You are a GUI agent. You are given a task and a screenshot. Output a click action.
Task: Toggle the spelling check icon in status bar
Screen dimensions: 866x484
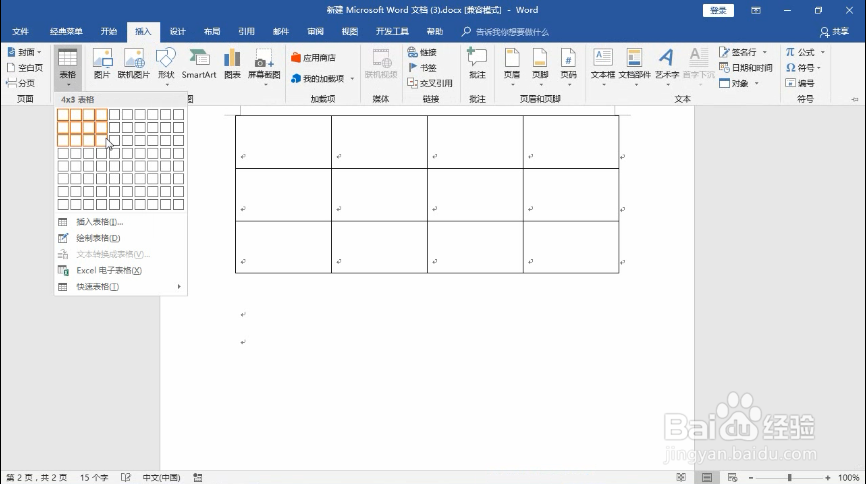(126, 477)
